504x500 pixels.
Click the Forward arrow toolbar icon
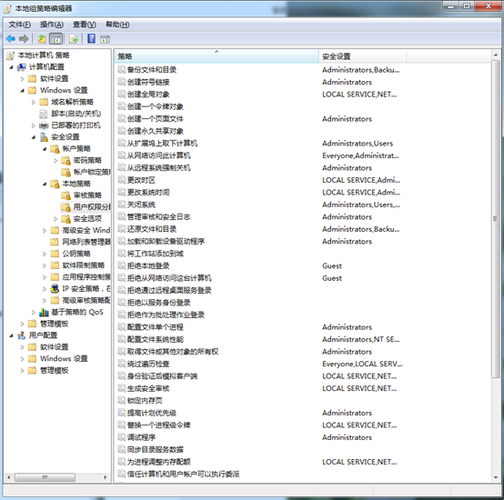click(x=24, y=39)
